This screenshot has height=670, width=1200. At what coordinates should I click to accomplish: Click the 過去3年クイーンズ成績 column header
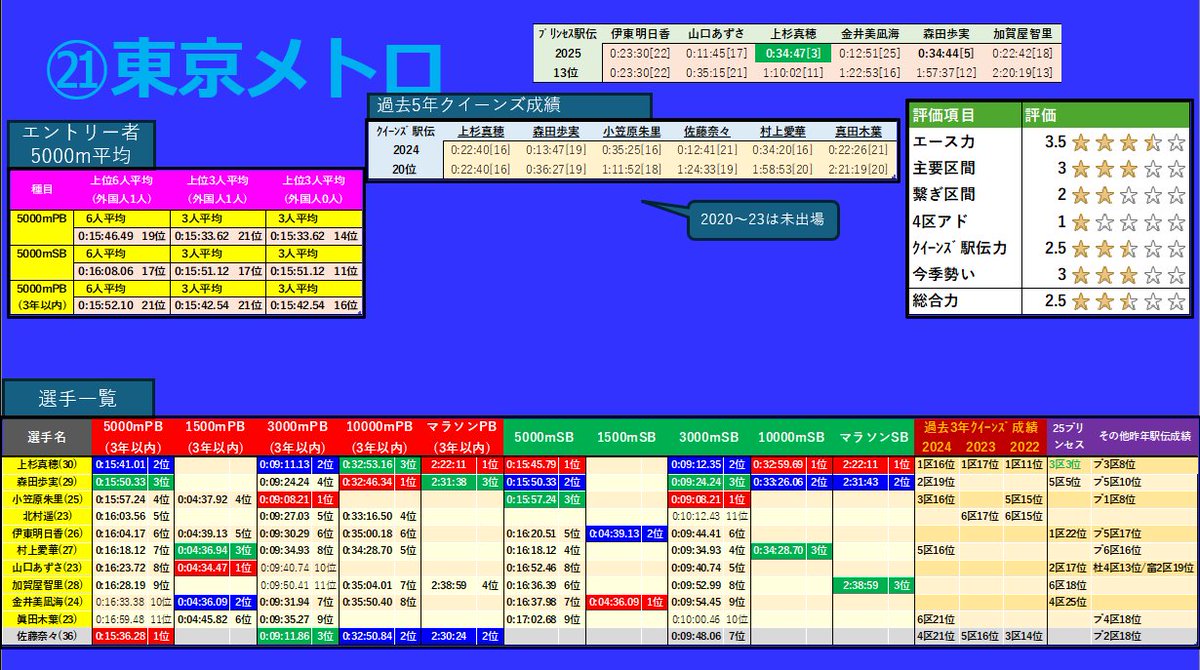979,427
